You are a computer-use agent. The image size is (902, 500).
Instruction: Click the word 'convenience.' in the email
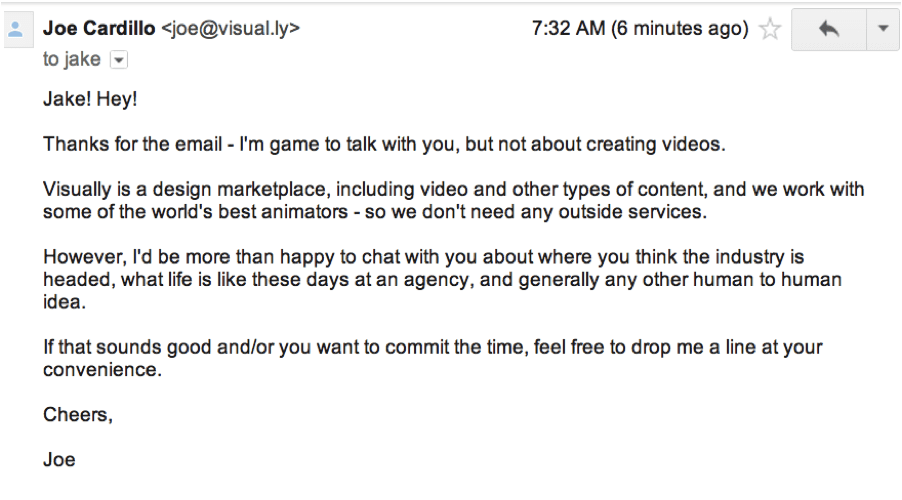102,369
